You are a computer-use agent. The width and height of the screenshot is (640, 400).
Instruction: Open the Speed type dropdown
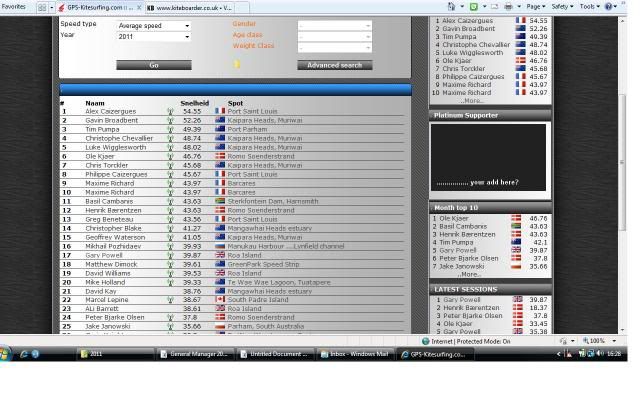coord(153,25)
